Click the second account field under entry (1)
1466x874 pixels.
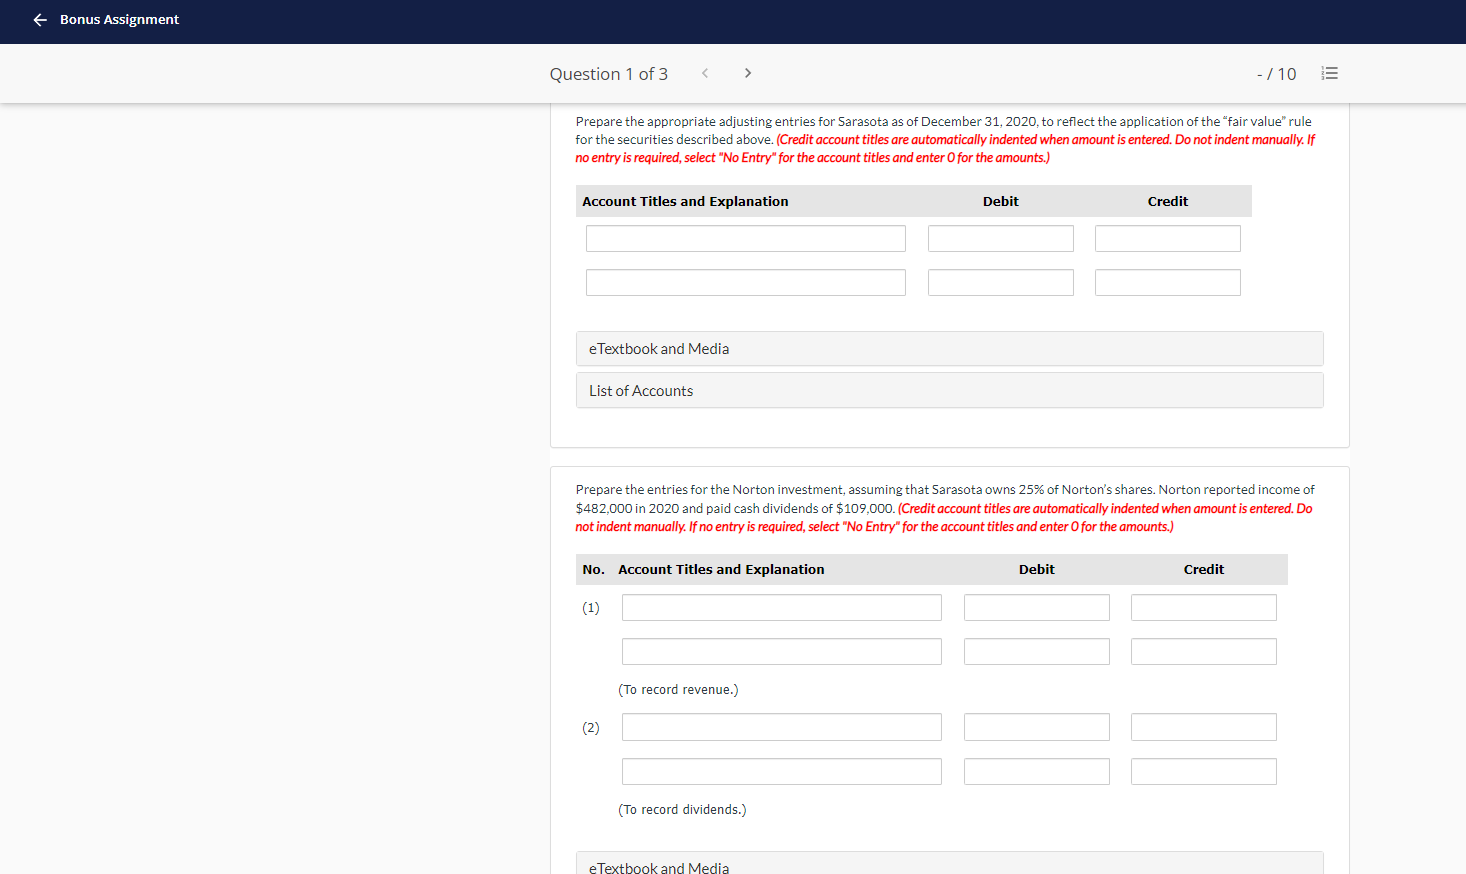click(781, 651)
